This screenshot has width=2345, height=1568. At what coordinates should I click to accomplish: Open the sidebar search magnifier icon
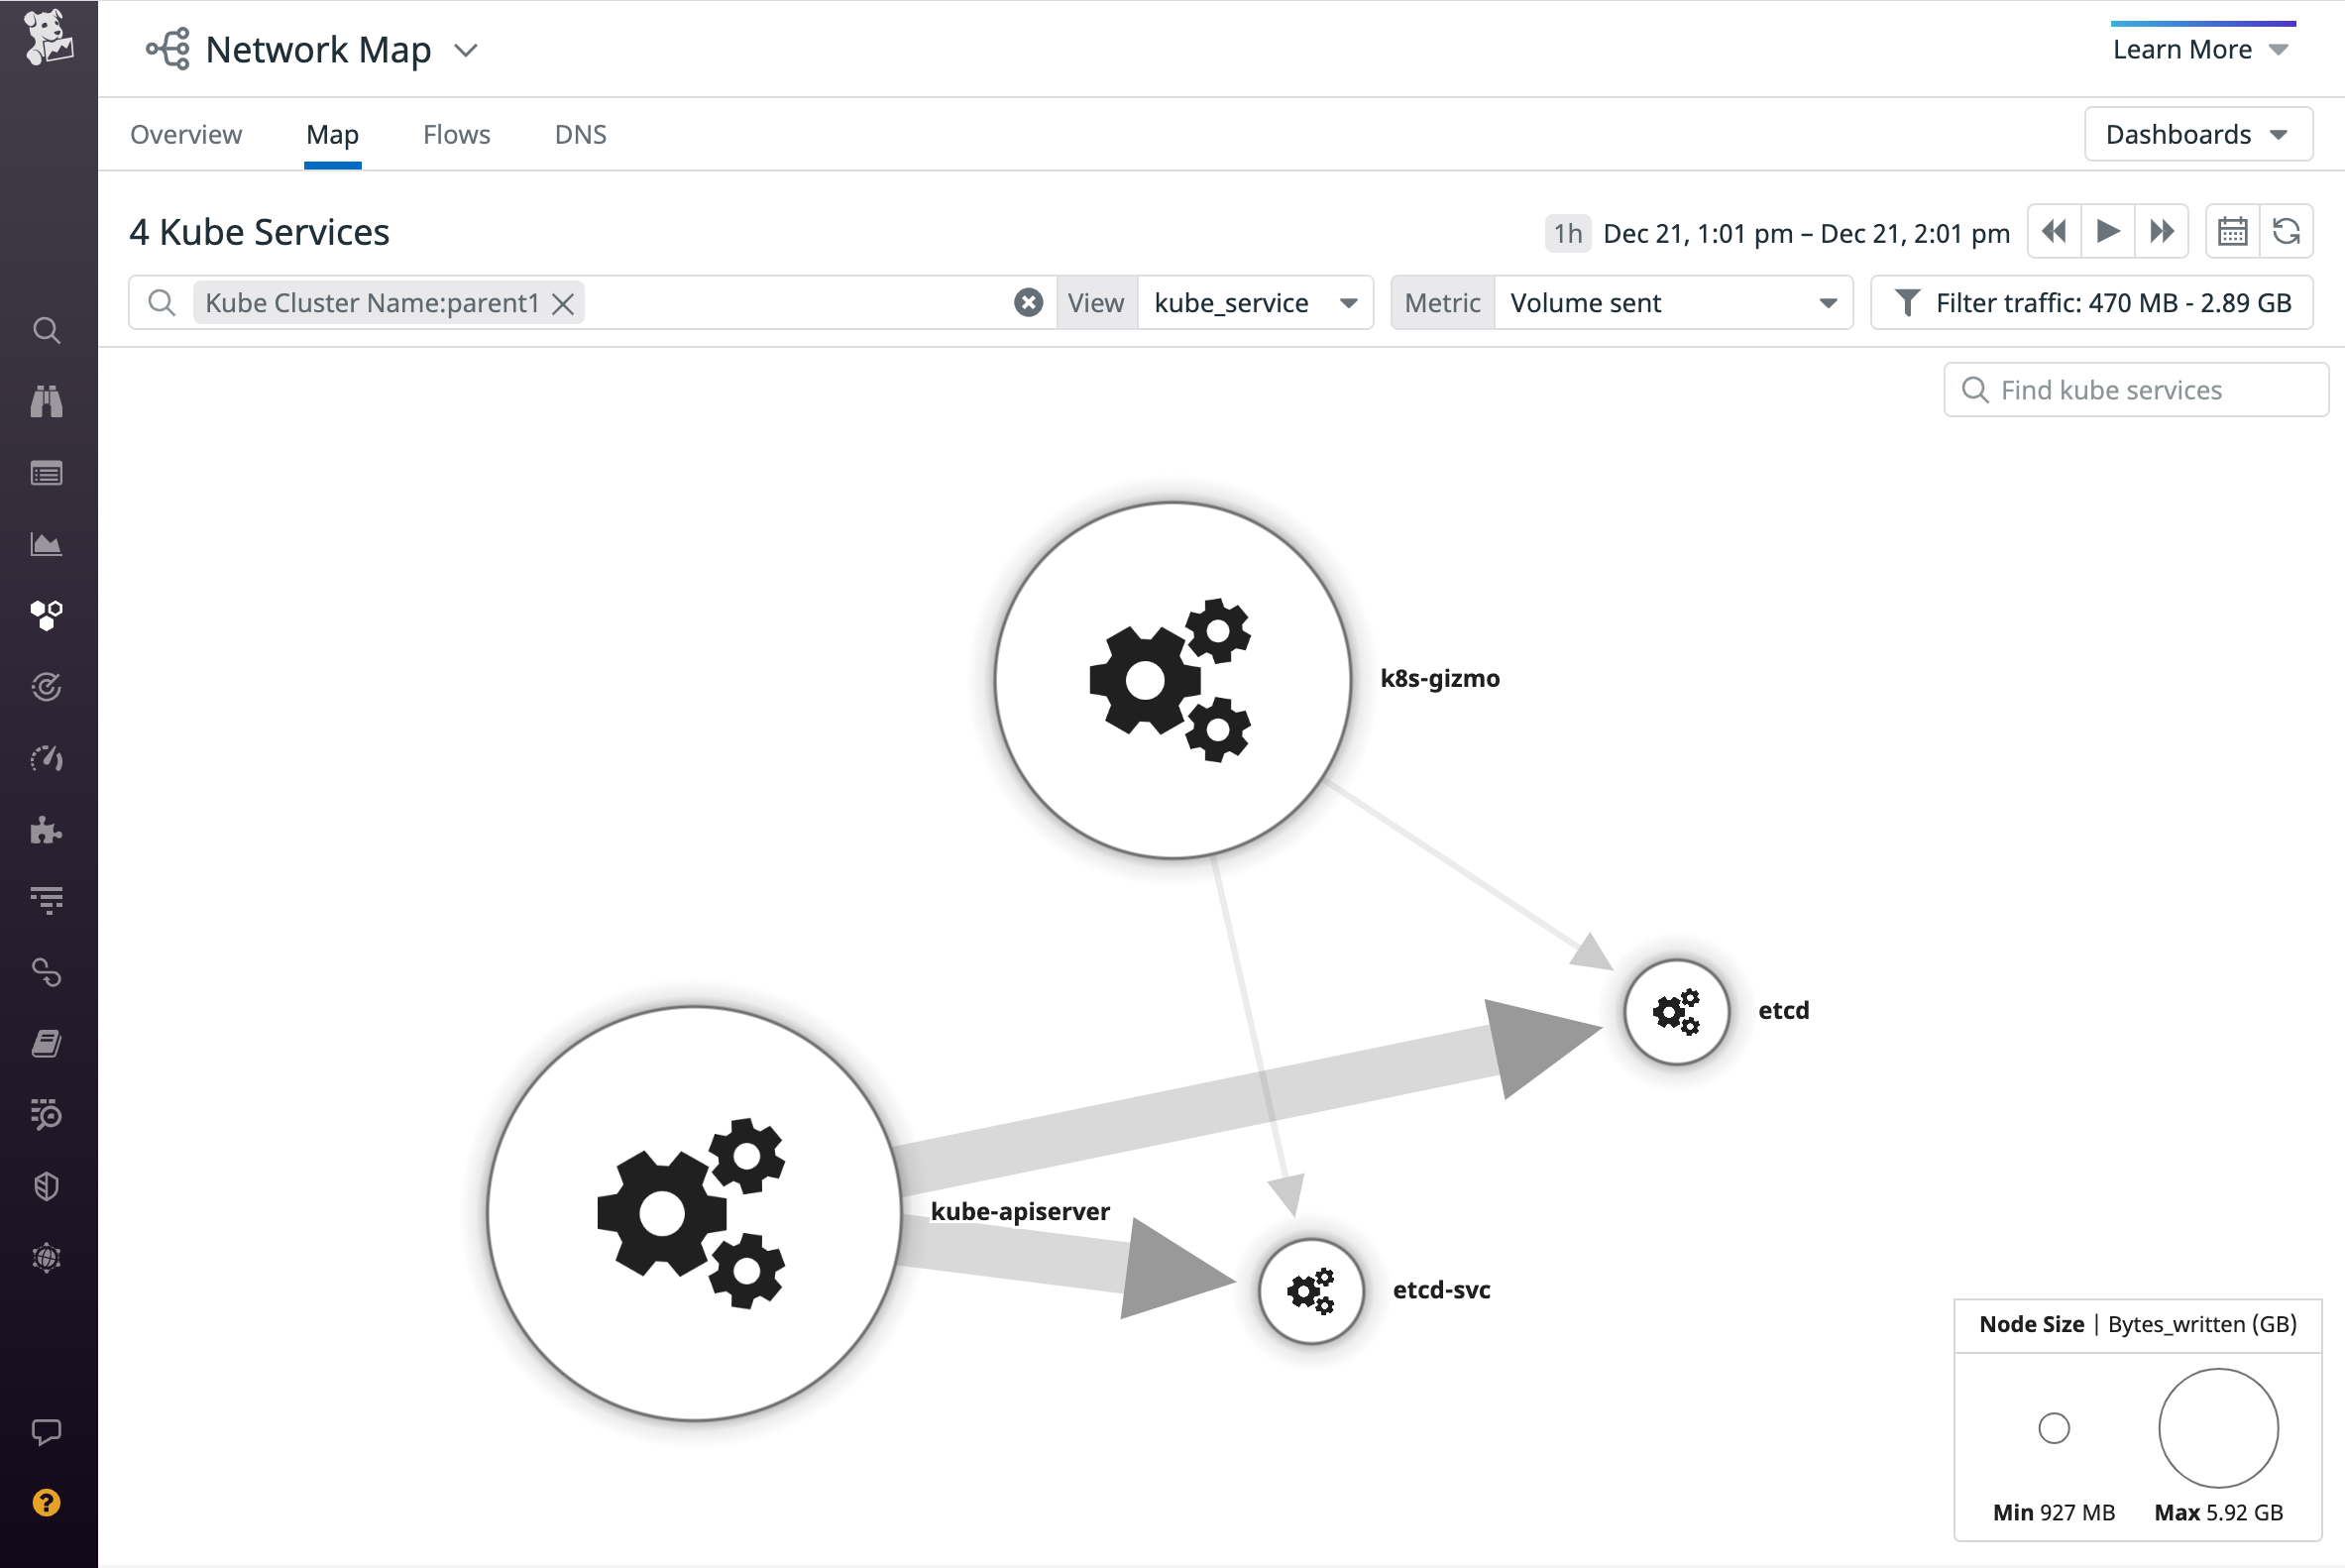(x=47, y=330)
